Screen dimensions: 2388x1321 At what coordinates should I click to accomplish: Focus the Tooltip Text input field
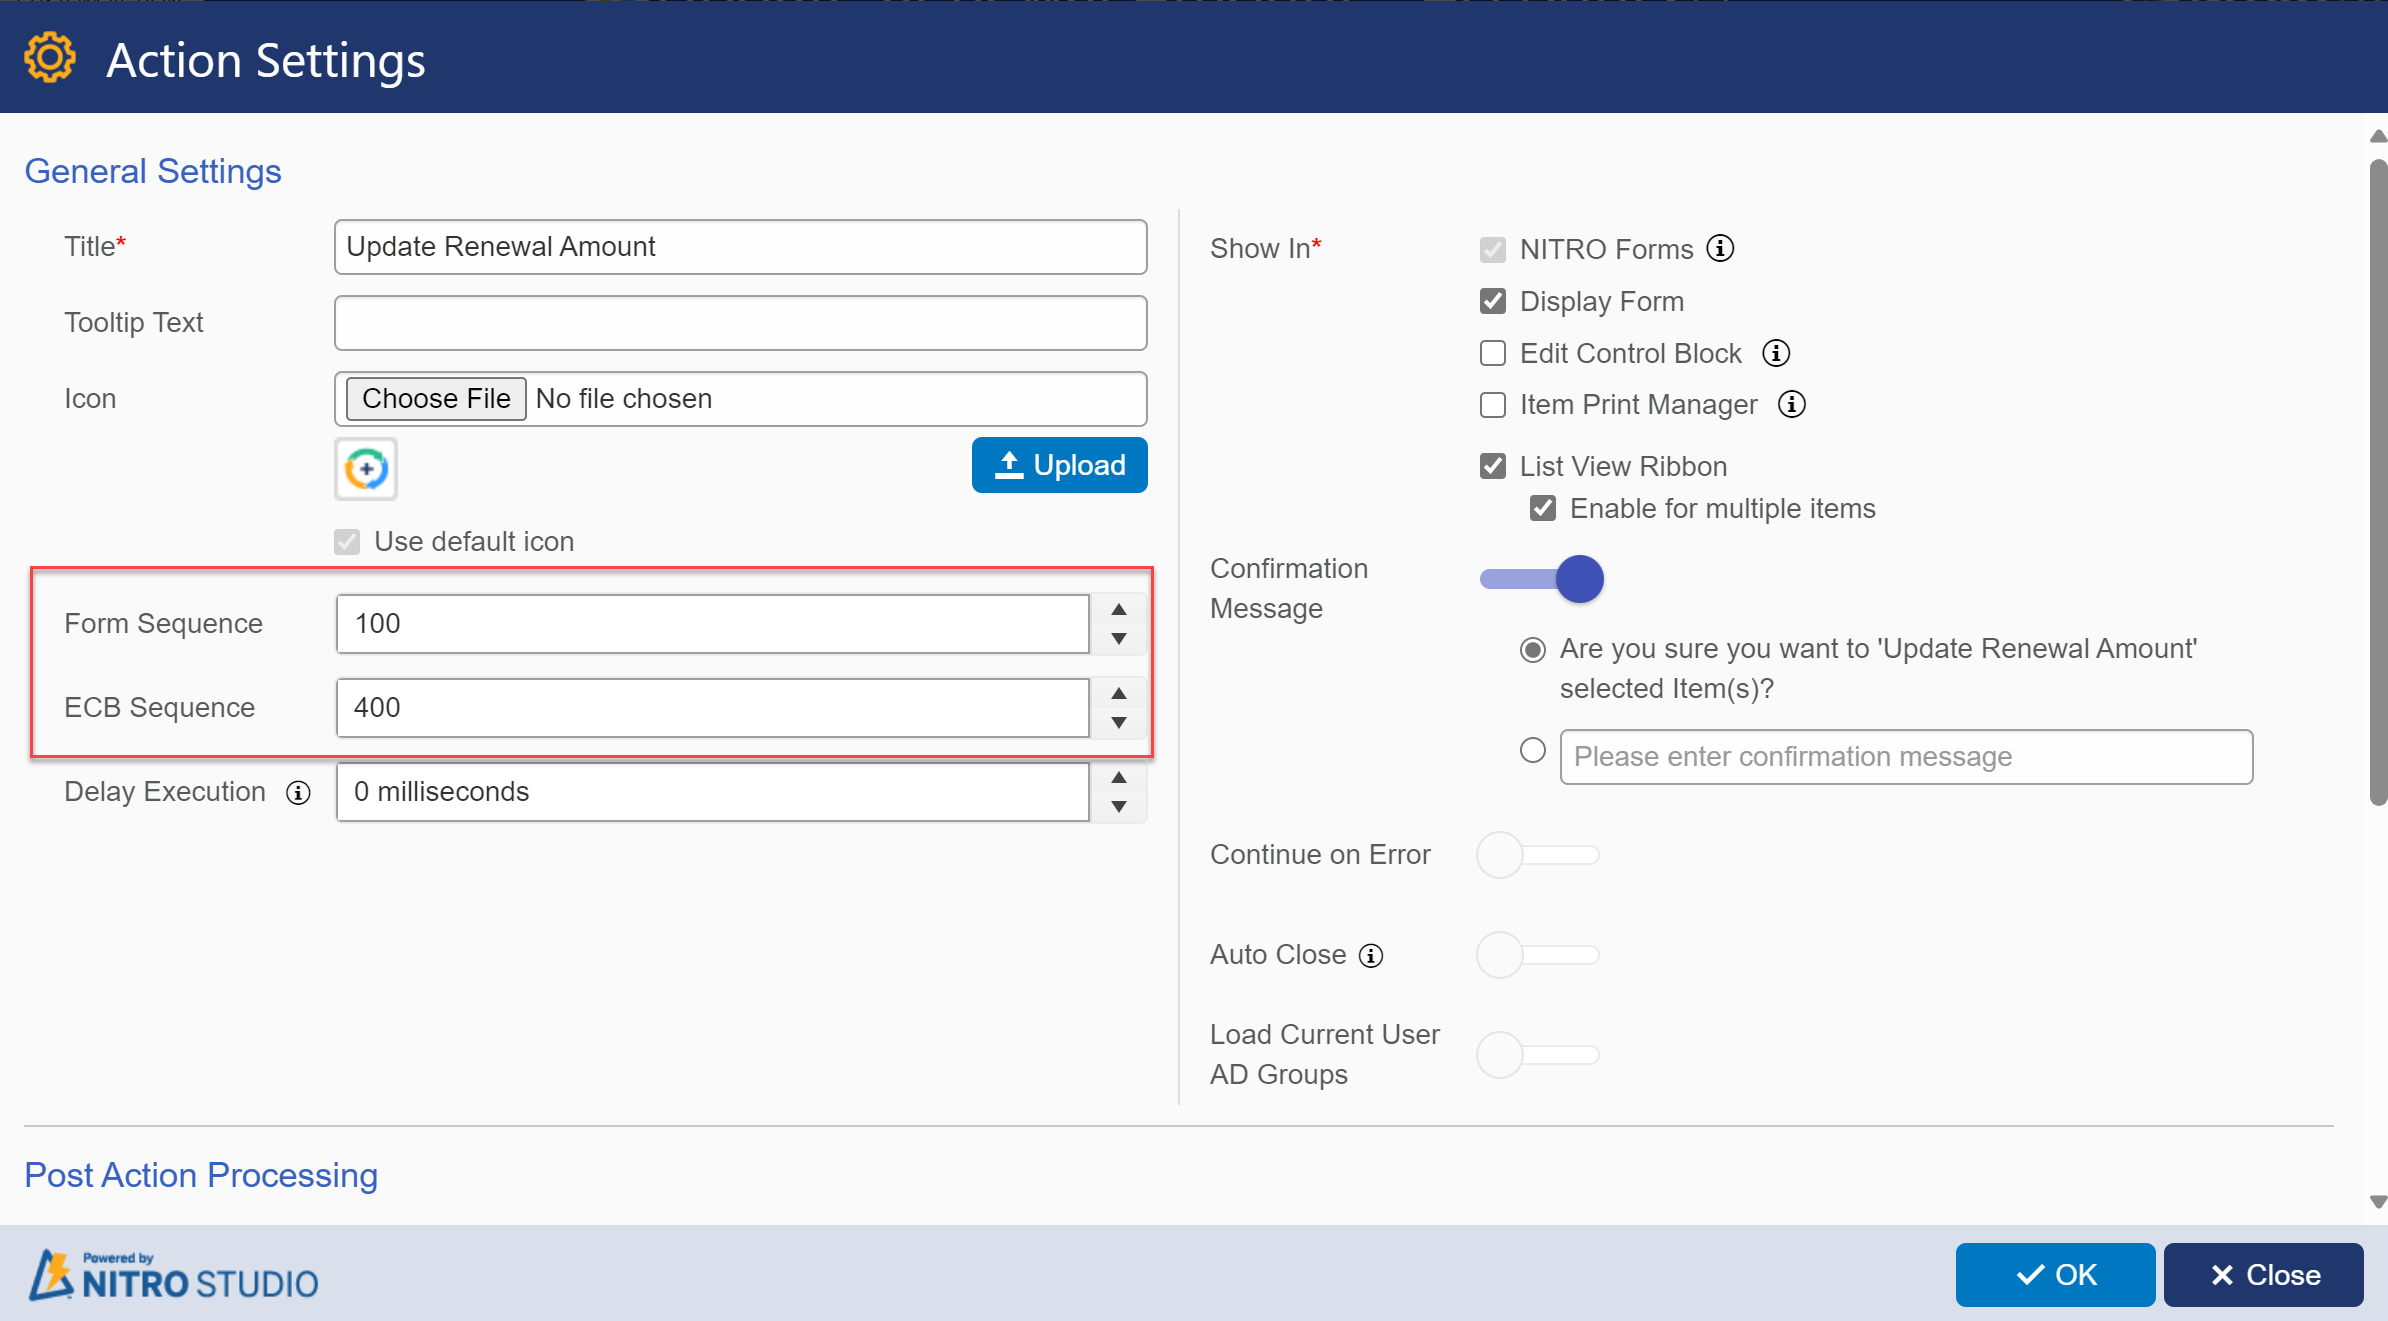point(740,323)
